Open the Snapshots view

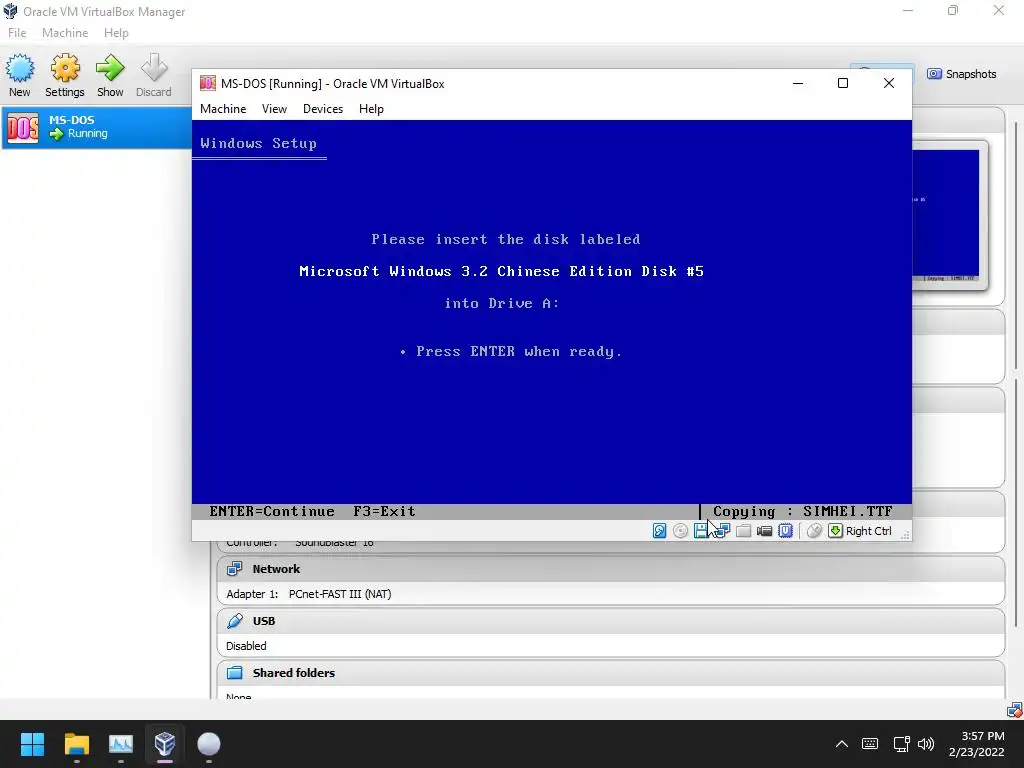click(962, 74)
